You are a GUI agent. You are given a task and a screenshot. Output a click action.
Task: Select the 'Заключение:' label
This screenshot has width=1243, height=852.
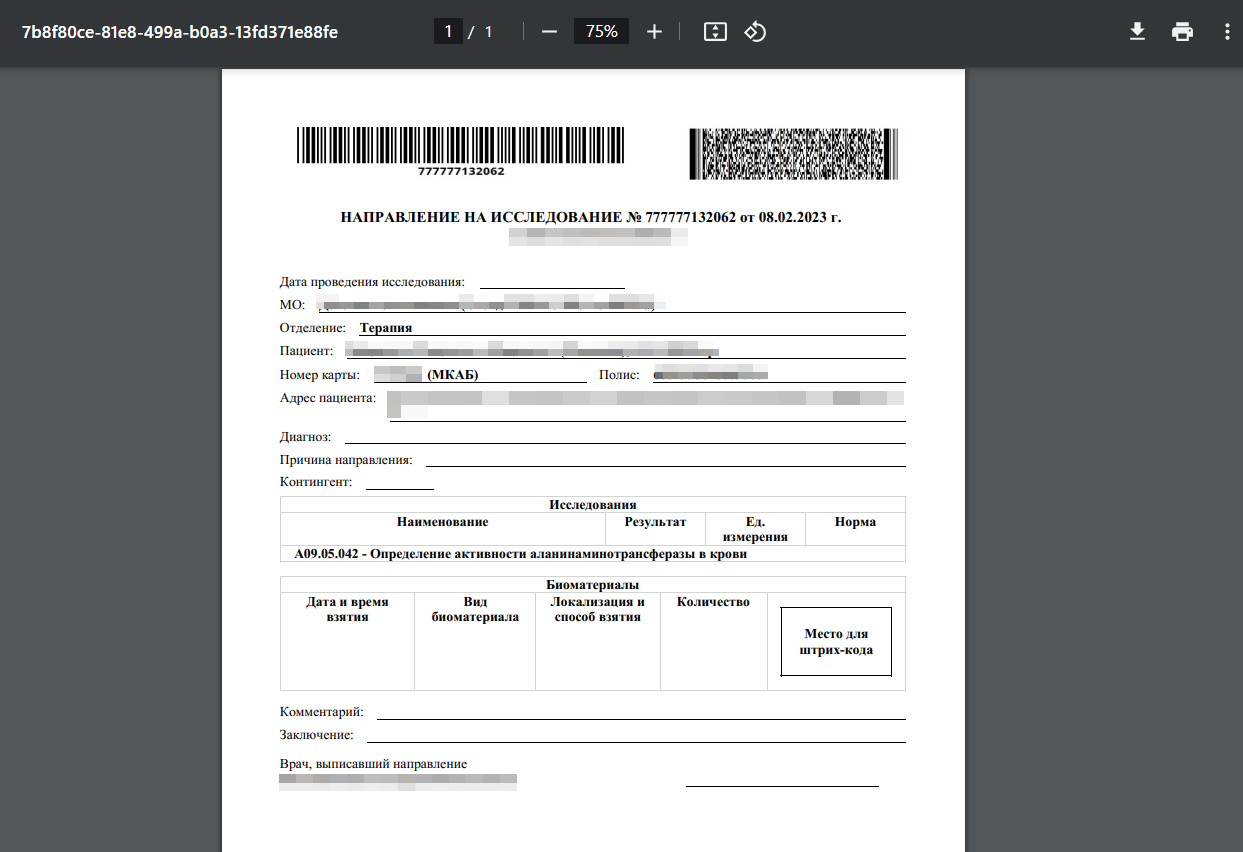point(317,735)
